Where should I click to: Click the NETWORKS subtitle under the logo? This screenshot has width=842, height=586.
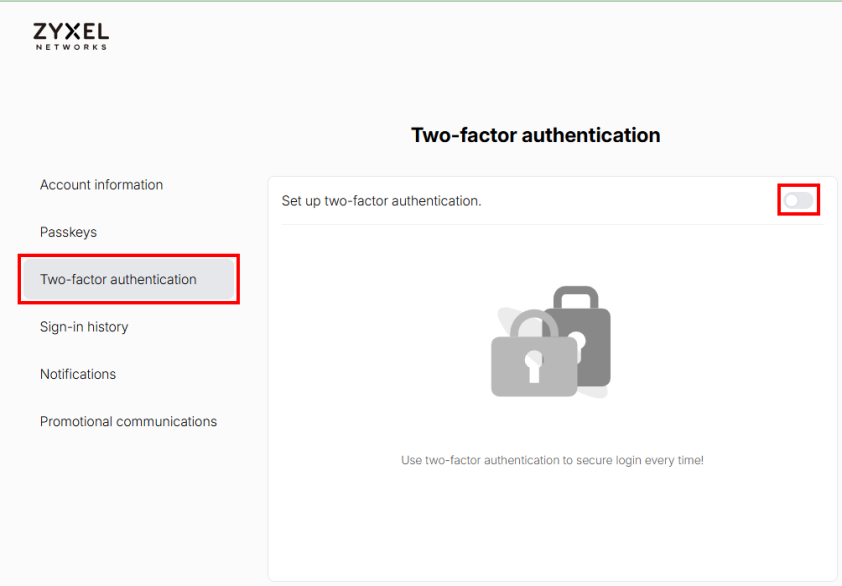[x=71, y=47]
